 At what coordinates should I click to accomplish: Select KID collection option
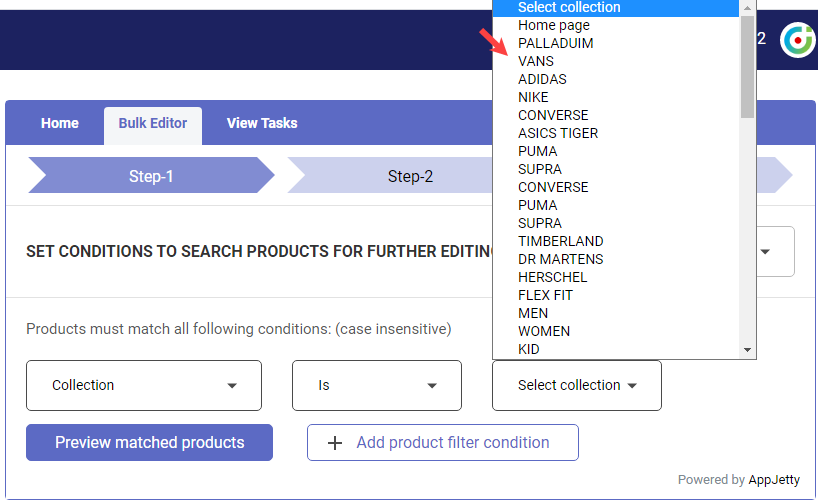point(616,349)
